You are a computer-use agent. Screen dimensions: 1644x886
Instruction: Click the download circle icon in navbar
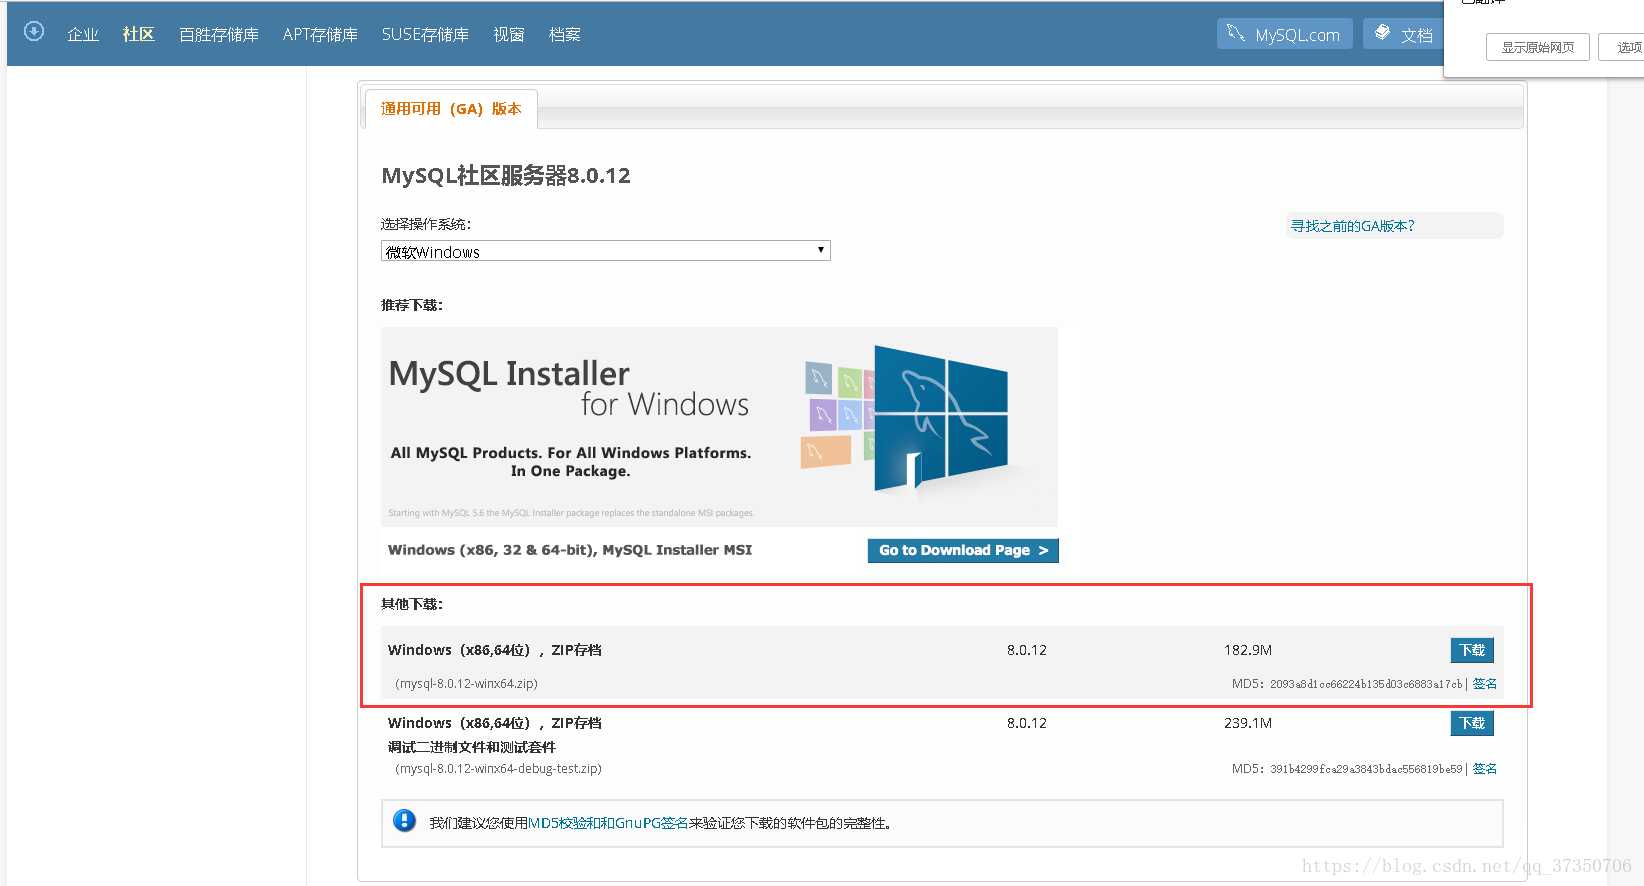[x=34, y=32]
